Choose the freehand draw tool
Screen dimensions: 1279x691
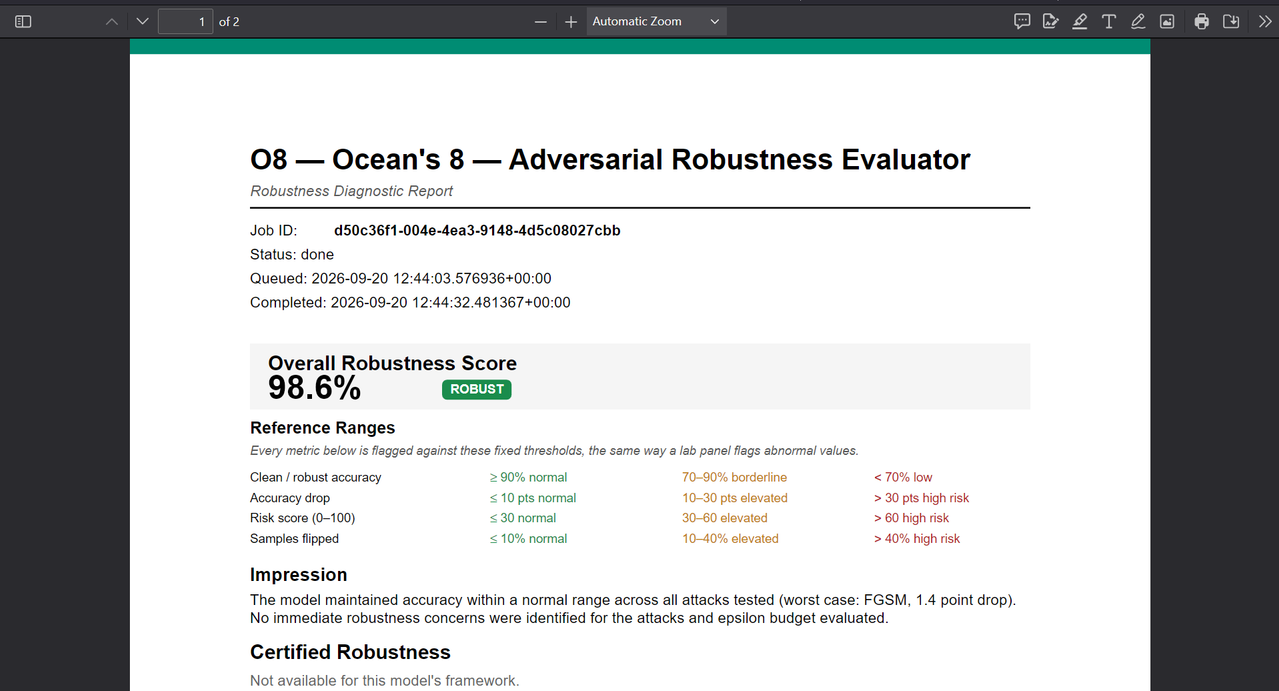coord(1138,21)
